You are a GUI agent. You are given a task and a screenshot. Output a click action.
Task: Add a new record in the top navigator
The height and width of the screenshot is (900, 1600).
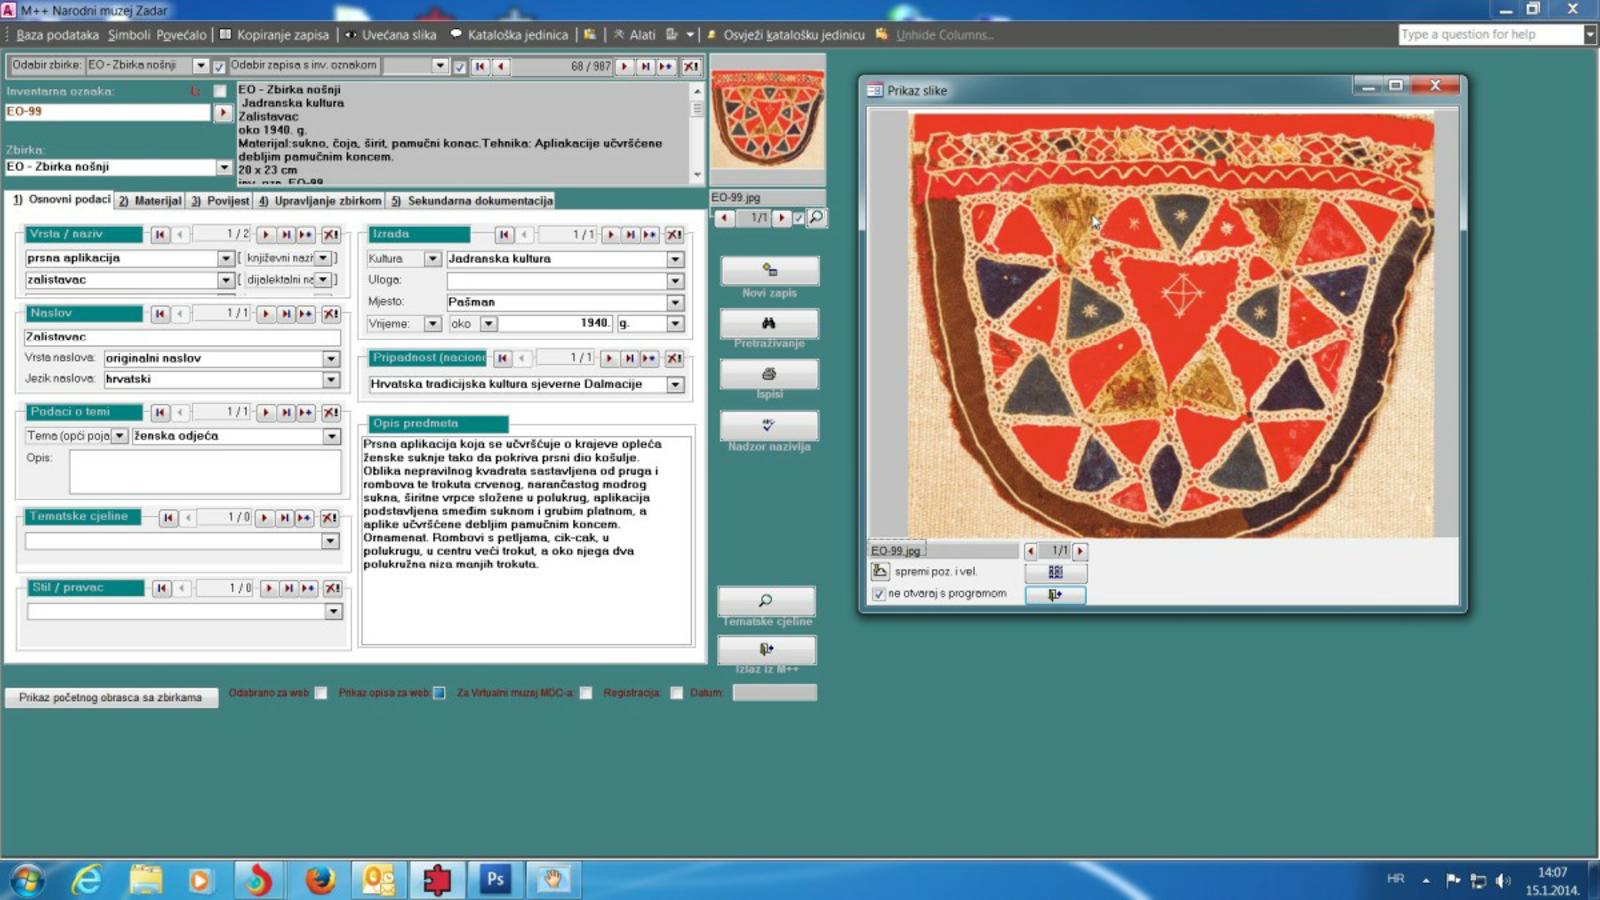tap(666, 66)
